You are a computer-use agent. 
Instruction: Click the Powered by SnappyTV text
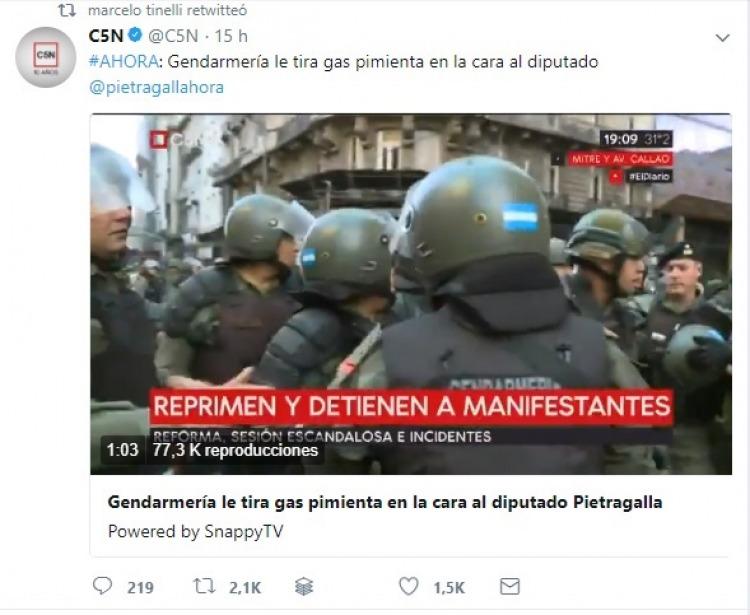[196, 531]
